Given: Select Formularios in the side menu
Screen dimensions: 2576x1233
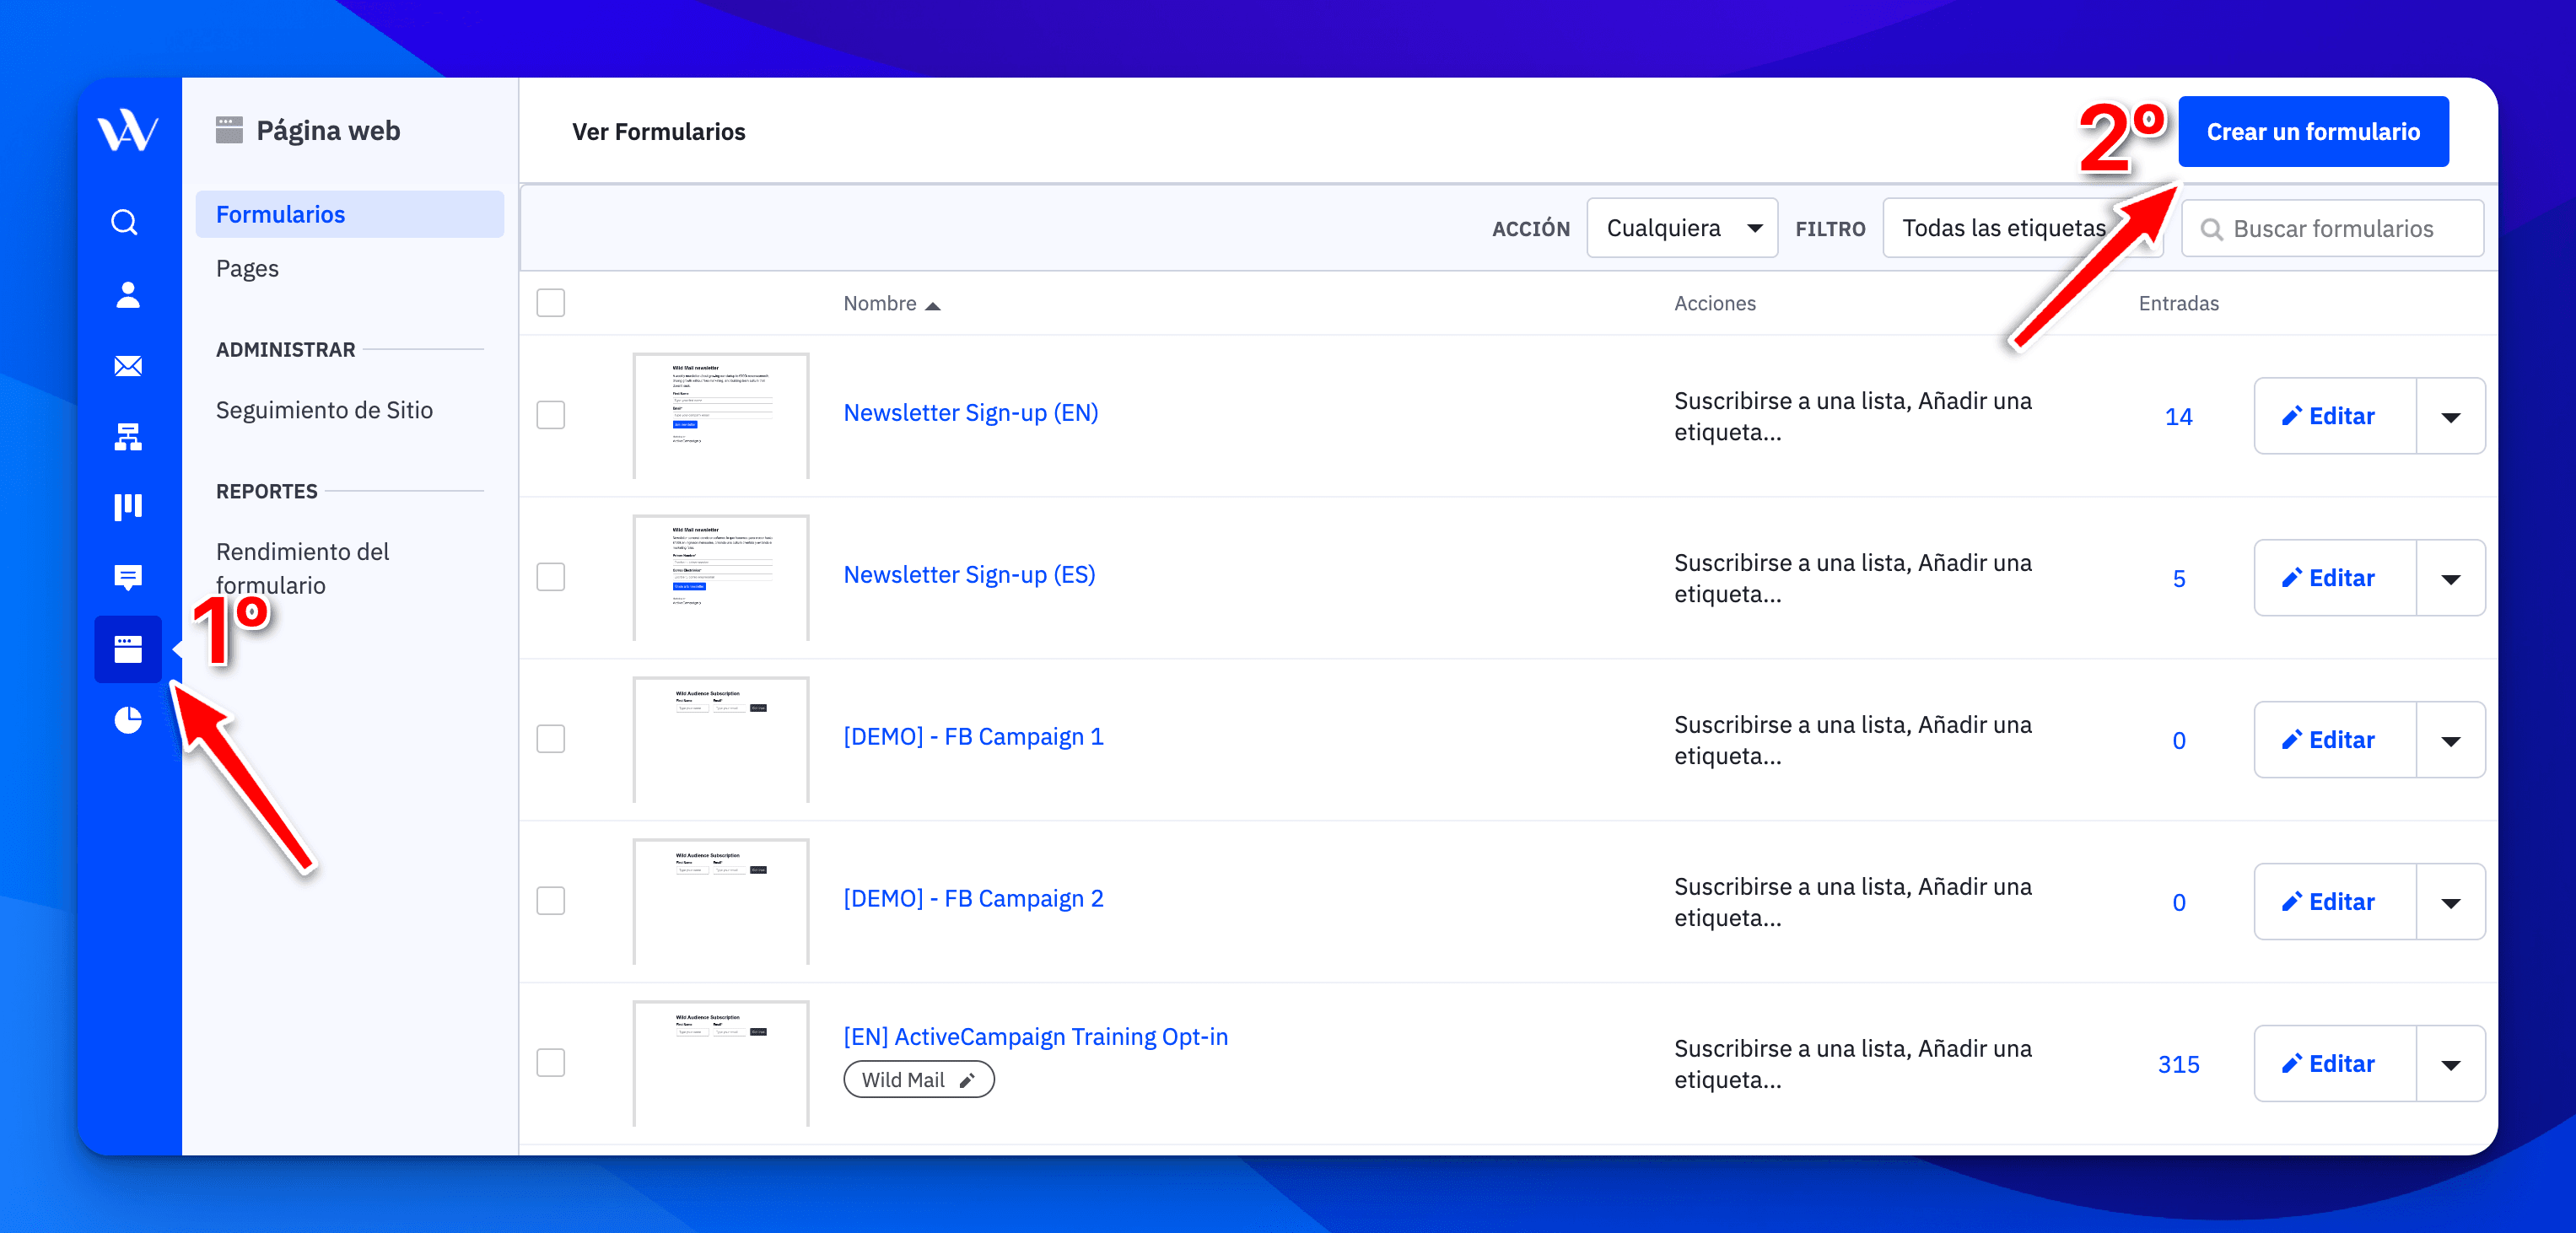Looking at the screenshot, I should [350, 214].
